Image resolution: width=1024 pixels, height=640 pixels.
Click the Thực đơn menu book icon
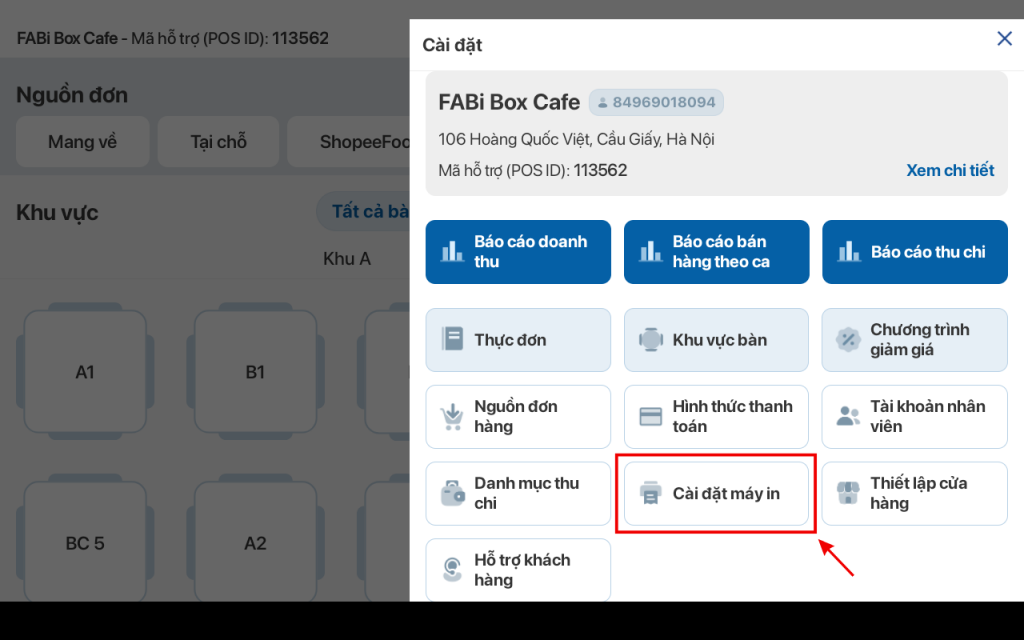point(452,339)
